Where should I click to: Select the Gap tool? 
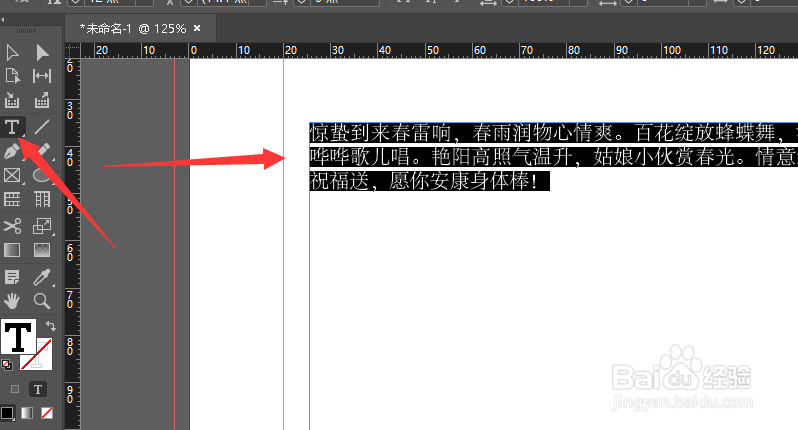coord(42,76)
